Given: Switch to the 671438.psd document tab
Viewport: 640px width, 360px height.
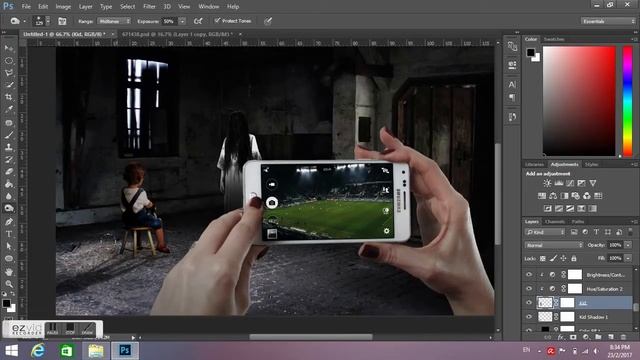Looking at the screenshot, I should click(178, 34).
